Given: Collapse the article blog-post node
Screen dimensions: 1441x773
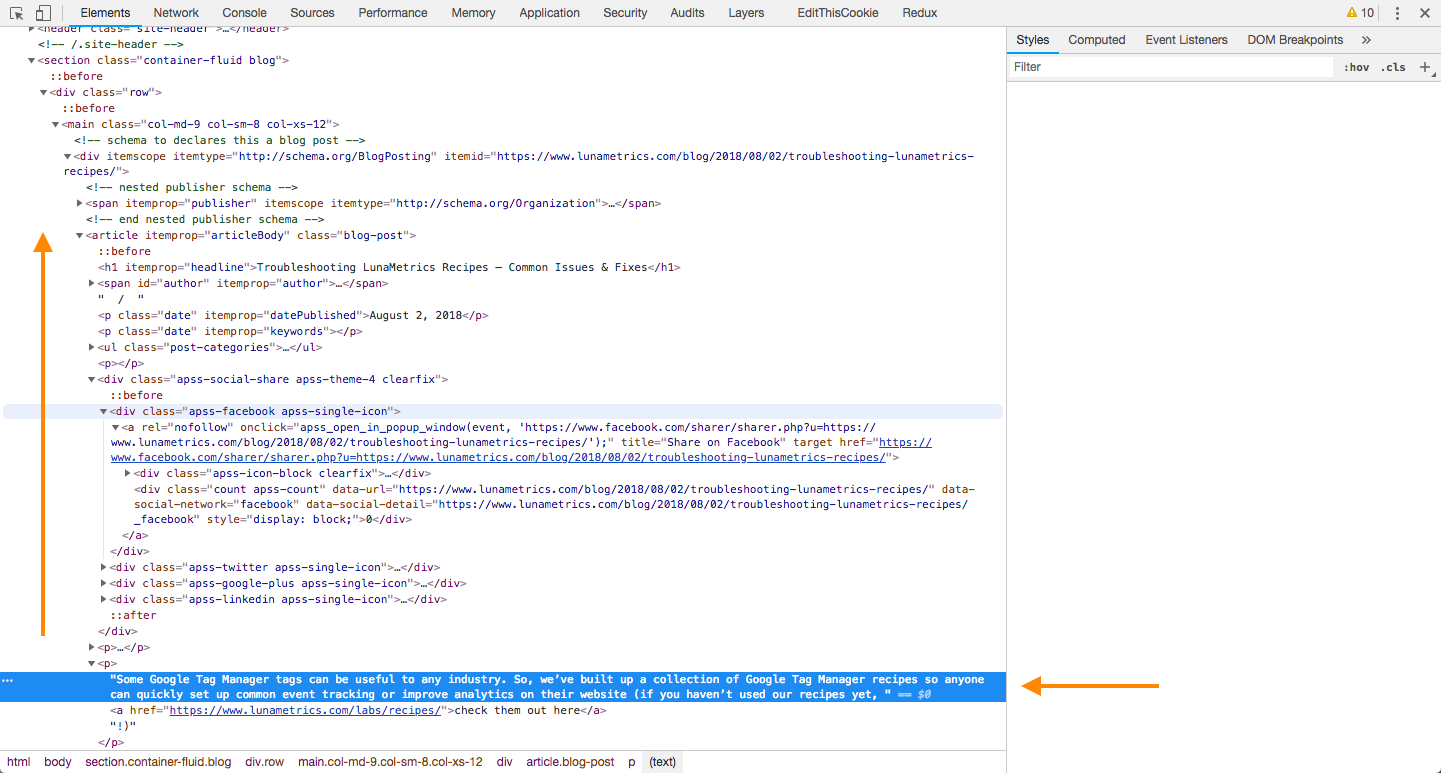Looking at the screenshot, I should 79,236.
